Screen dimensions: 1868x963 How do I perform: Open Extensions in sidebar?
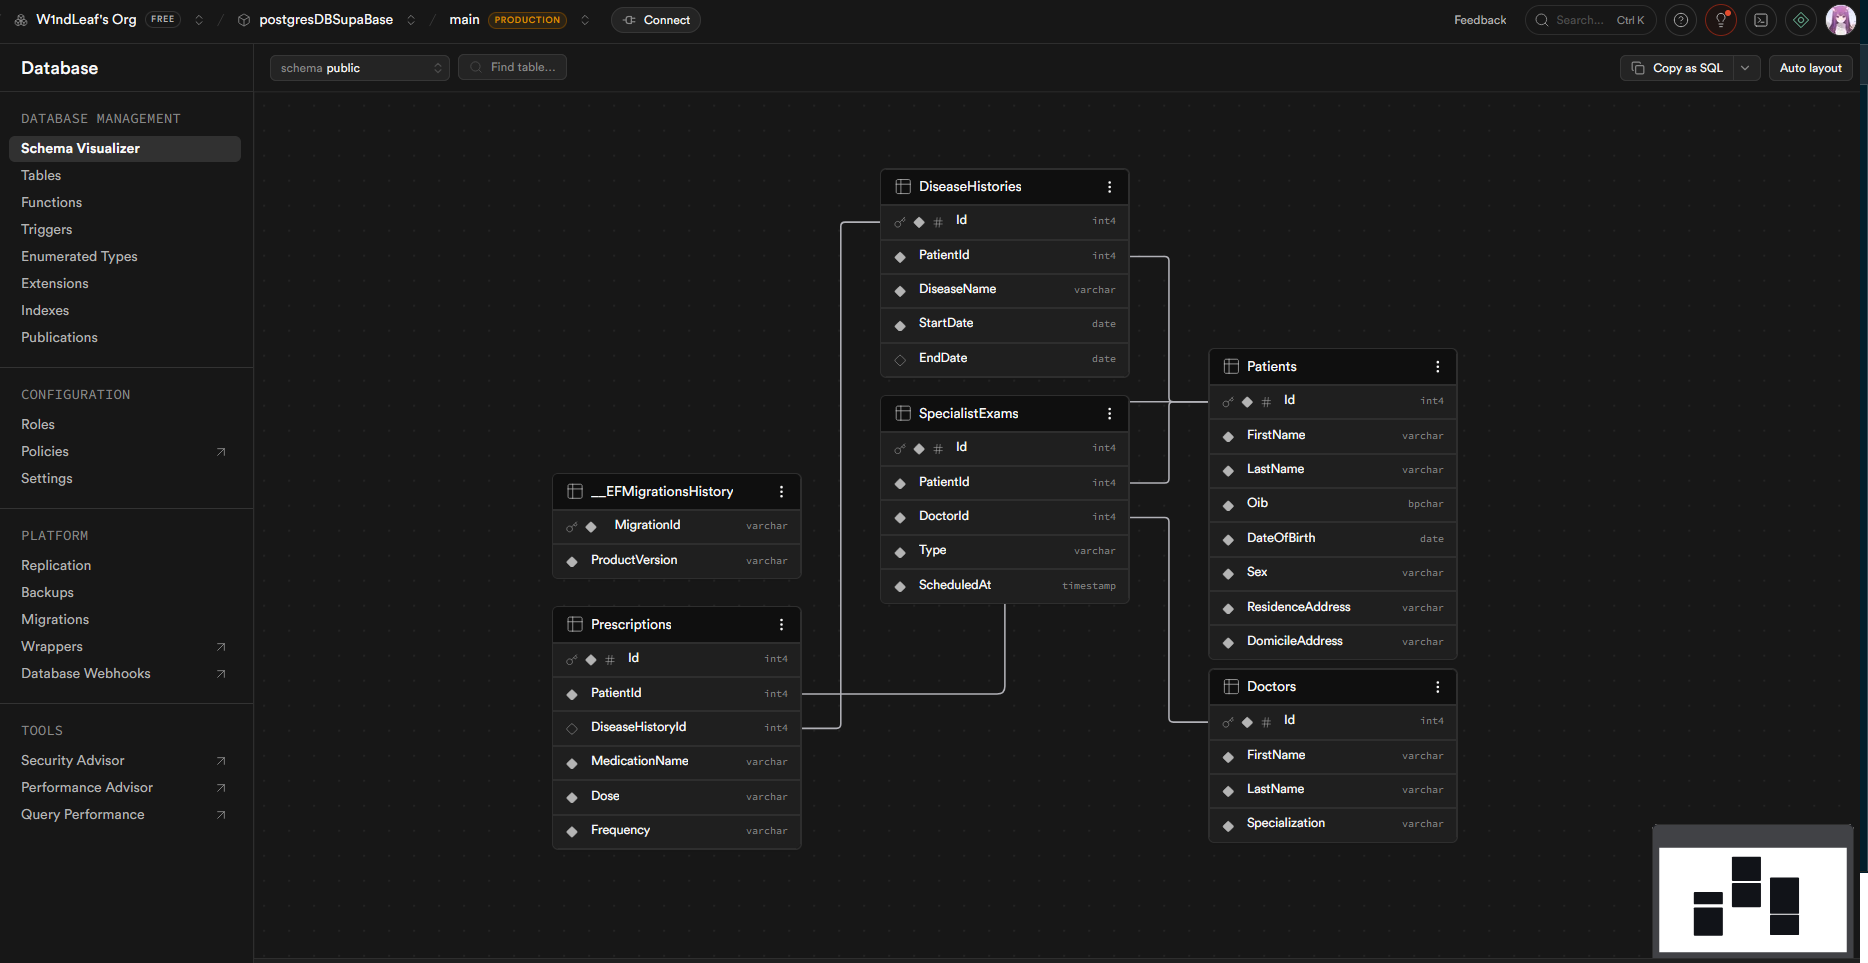click(55, 284)
